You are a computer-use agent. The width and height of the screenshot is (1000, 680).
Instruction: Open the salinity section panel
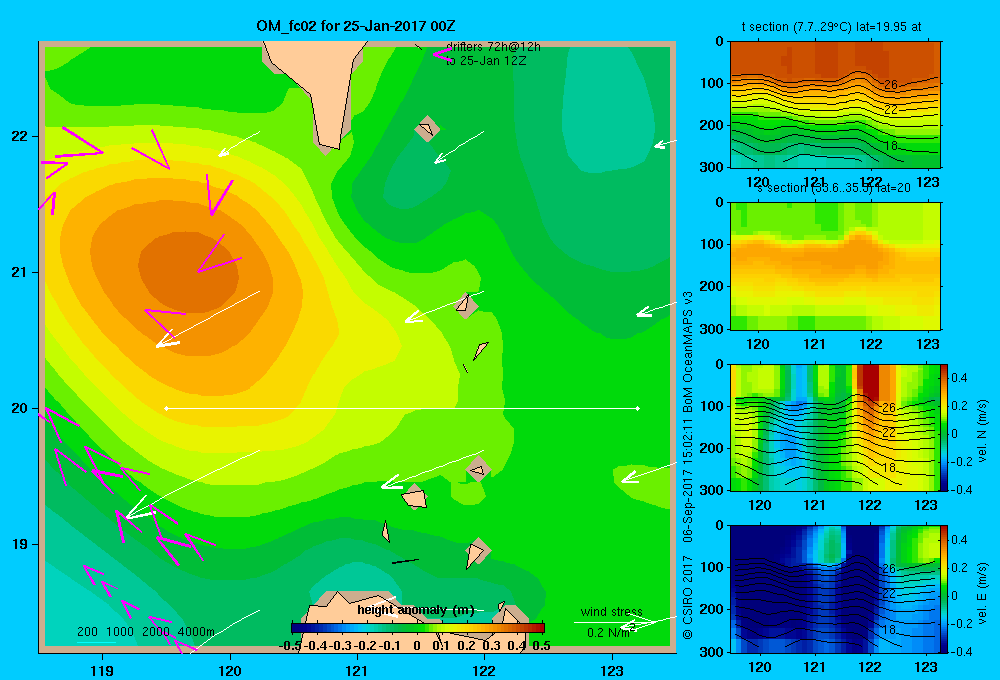coord(835,266)
